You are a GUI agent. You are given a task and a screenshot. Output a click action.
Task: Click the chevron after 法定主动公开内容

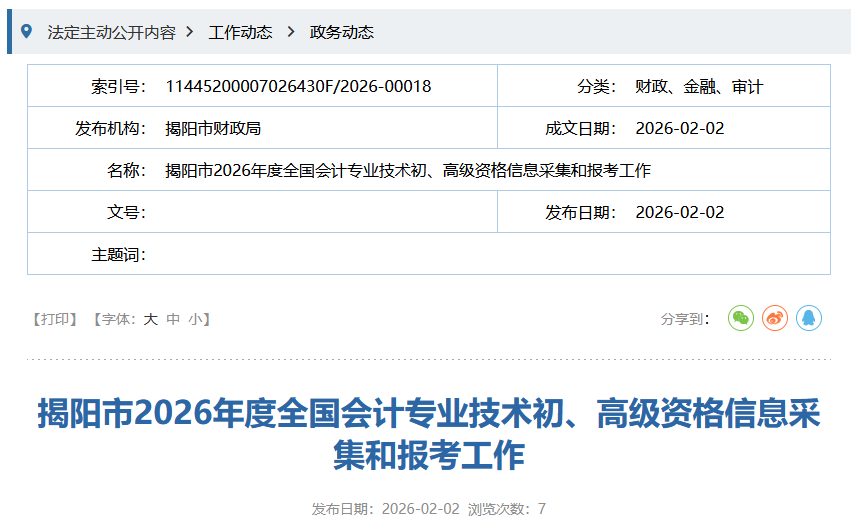[x=190, y=32]
